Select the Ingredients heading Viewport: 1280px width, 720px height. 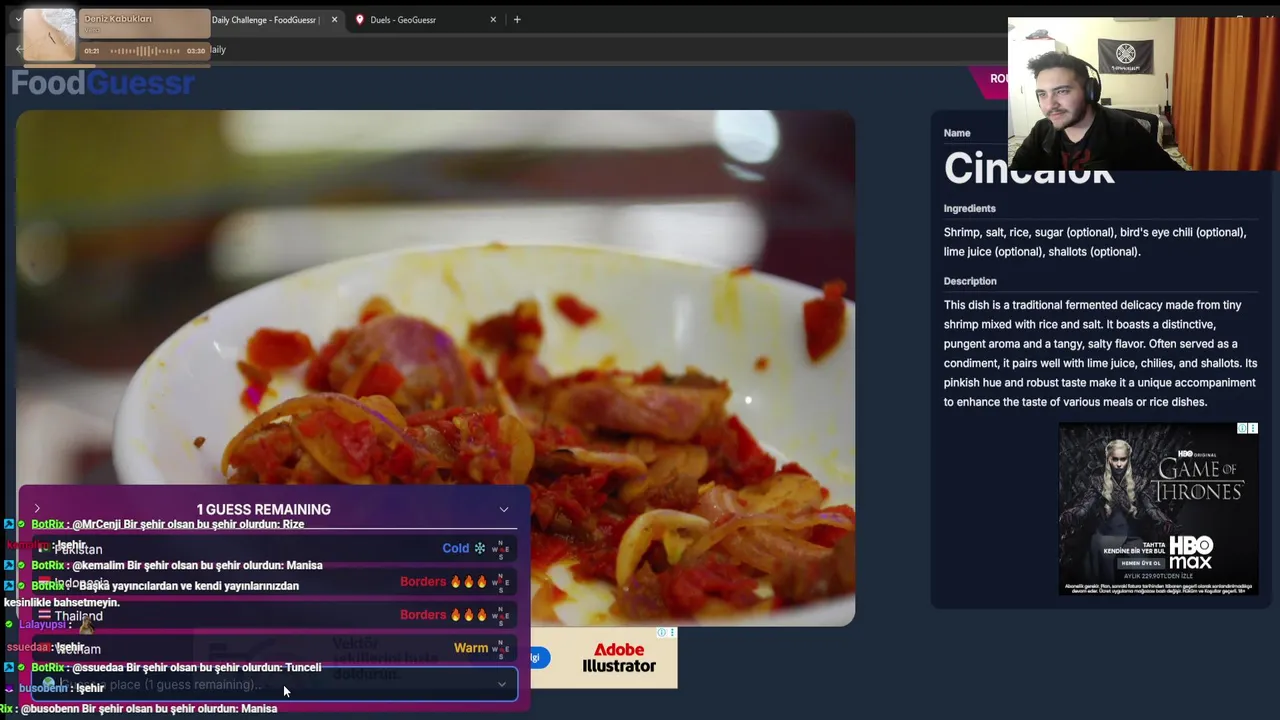pyautogui.click(x=969, y=208)
